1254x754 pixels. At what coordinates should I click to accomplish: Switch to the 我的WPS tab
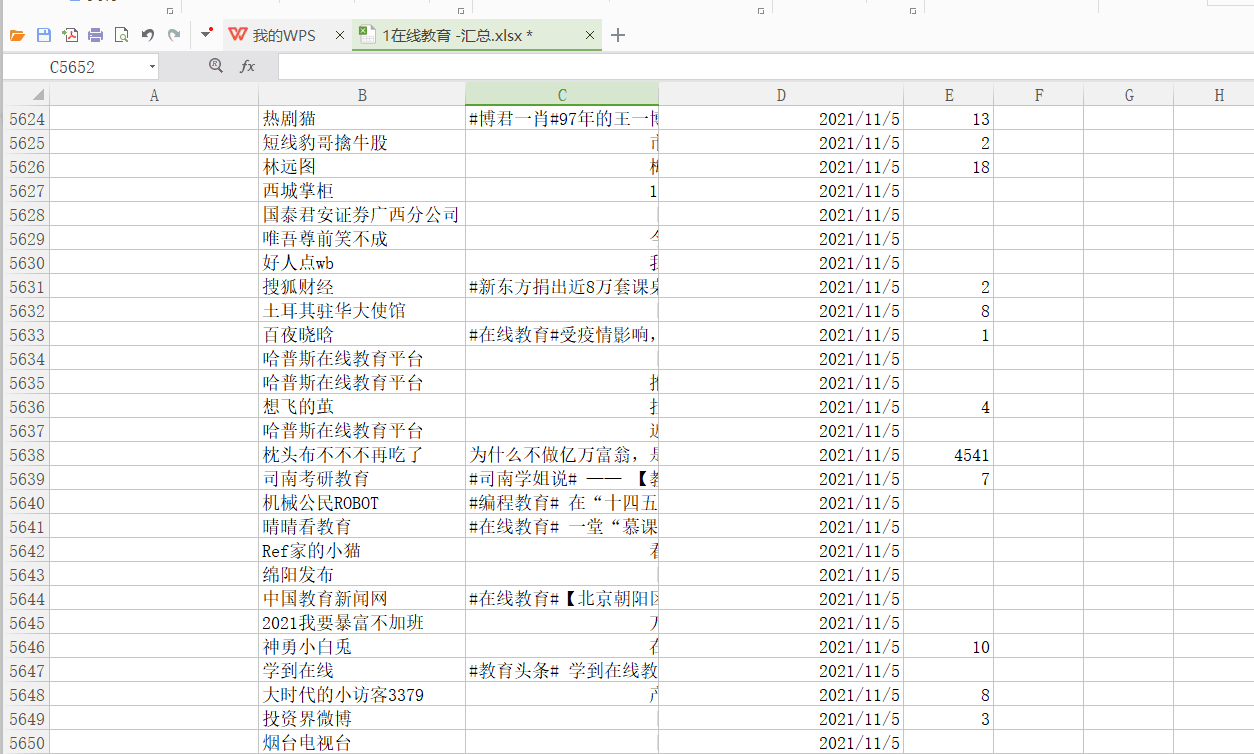pos(283,35)
